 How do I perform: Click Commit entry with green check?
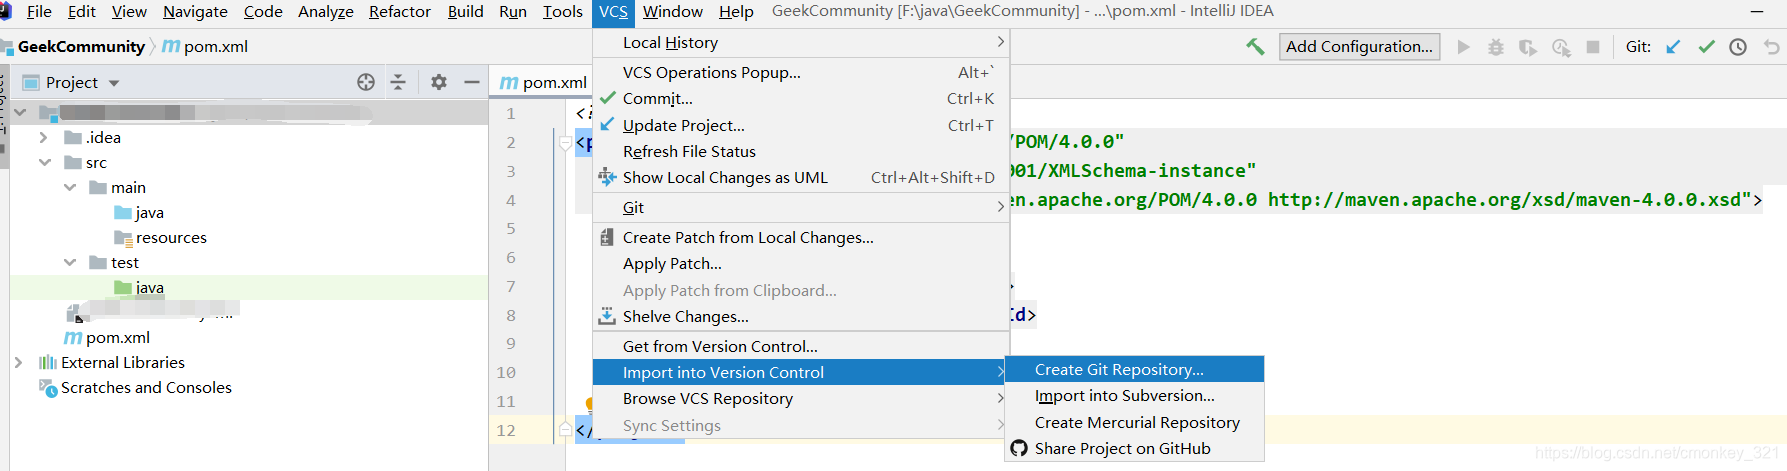[x=801, y=99]
